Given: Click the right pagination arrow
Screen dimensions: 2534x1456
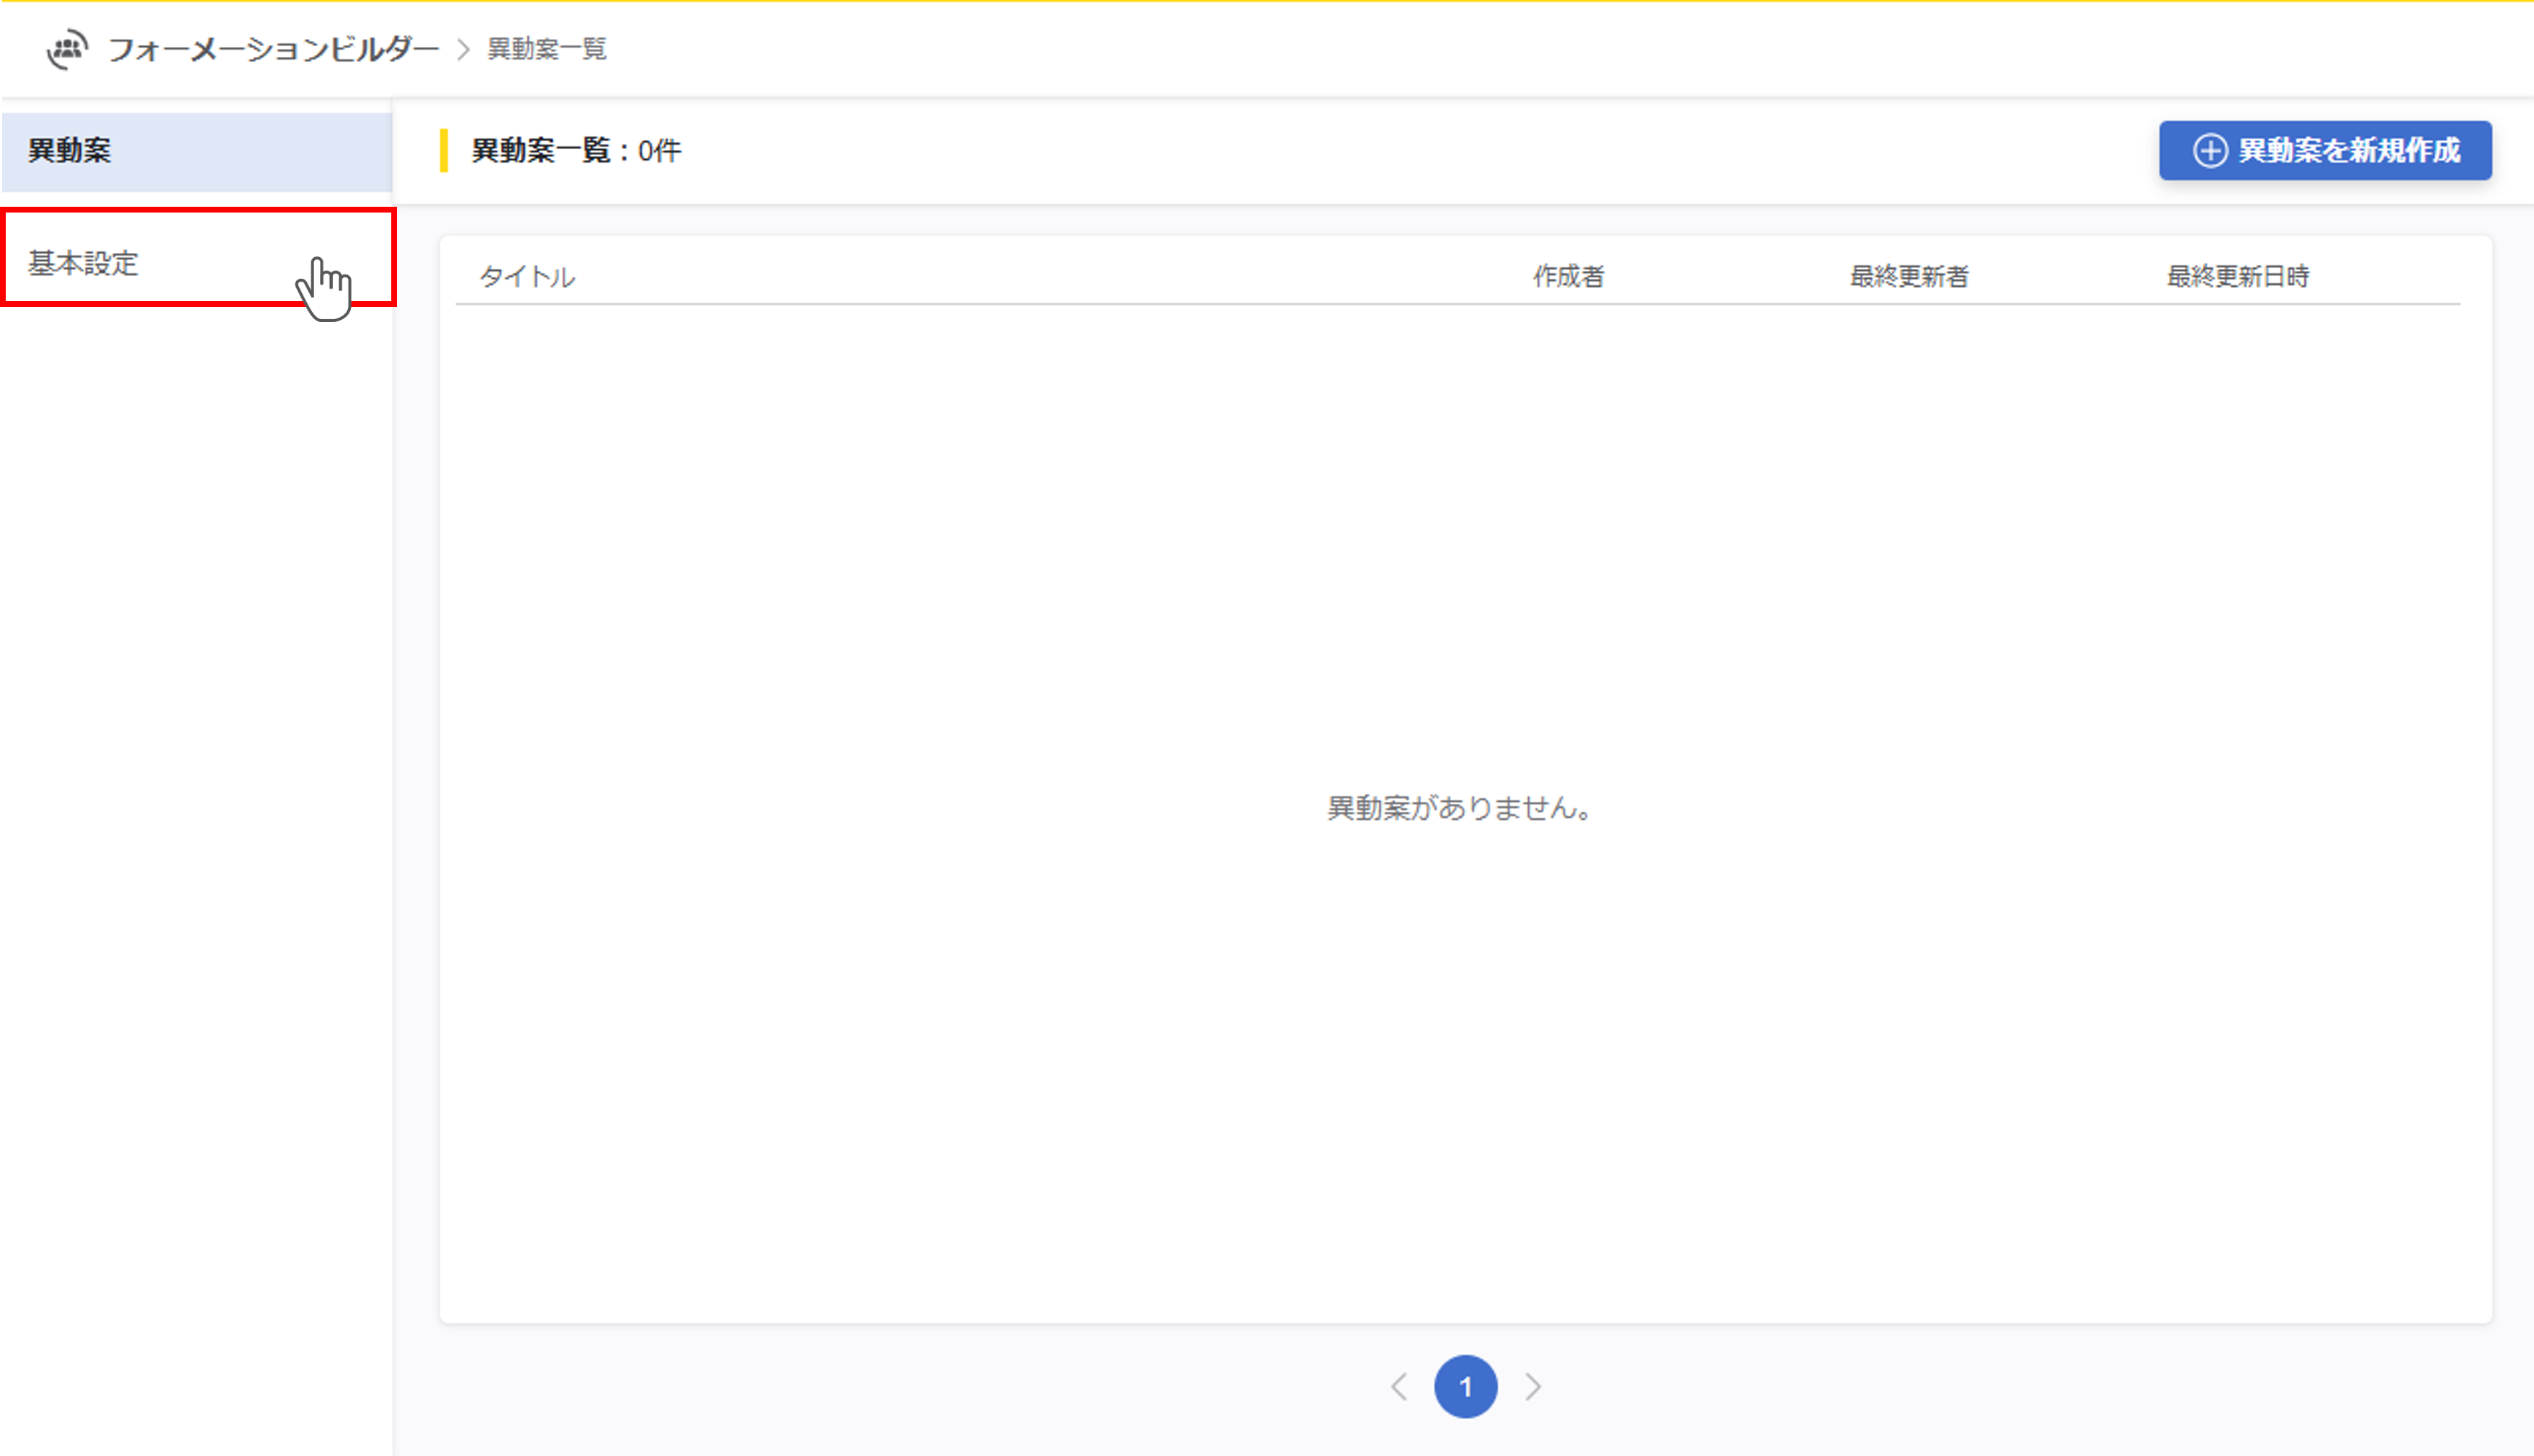Looking at the screenshot, I should pos(1533,1386).
